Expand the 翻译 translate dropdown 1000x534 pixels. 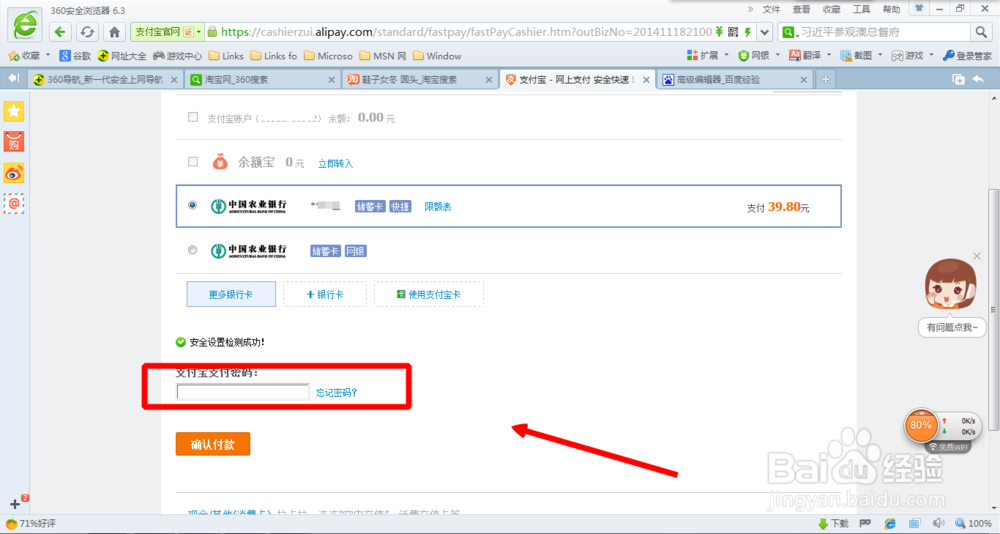pyautogui.click(x=829, y=56)
